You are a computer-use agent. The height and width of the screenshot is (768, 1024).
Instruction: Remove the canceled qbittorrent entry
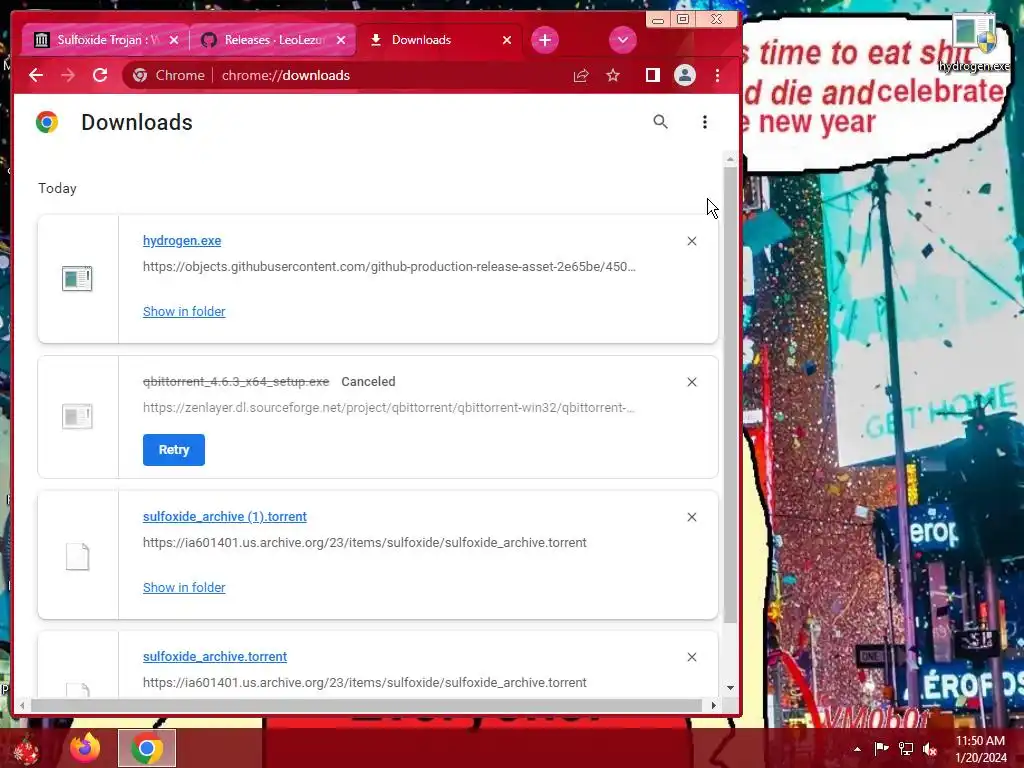tap(692, 382)
